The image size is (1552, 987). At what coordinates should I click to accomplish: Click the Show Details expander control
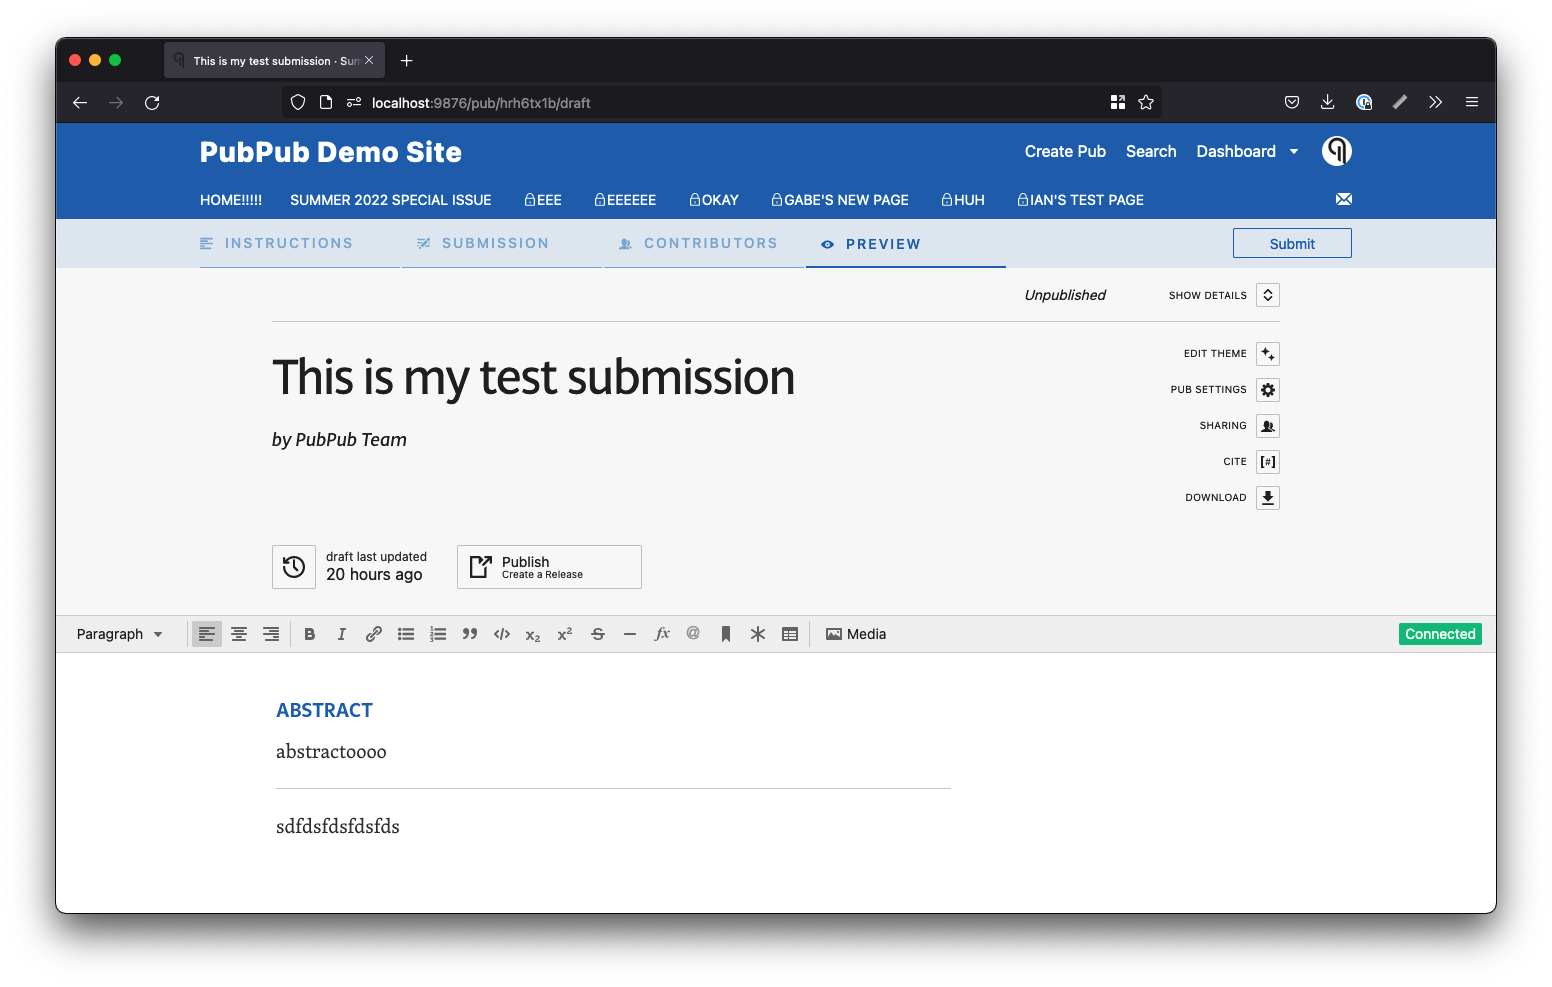pos(1267,294)
